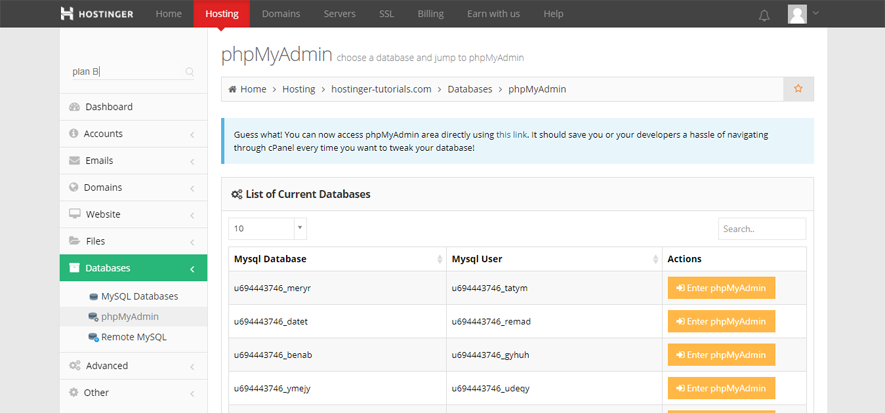
Task: Select cell u694443746_remad
Action: [554, 321]
